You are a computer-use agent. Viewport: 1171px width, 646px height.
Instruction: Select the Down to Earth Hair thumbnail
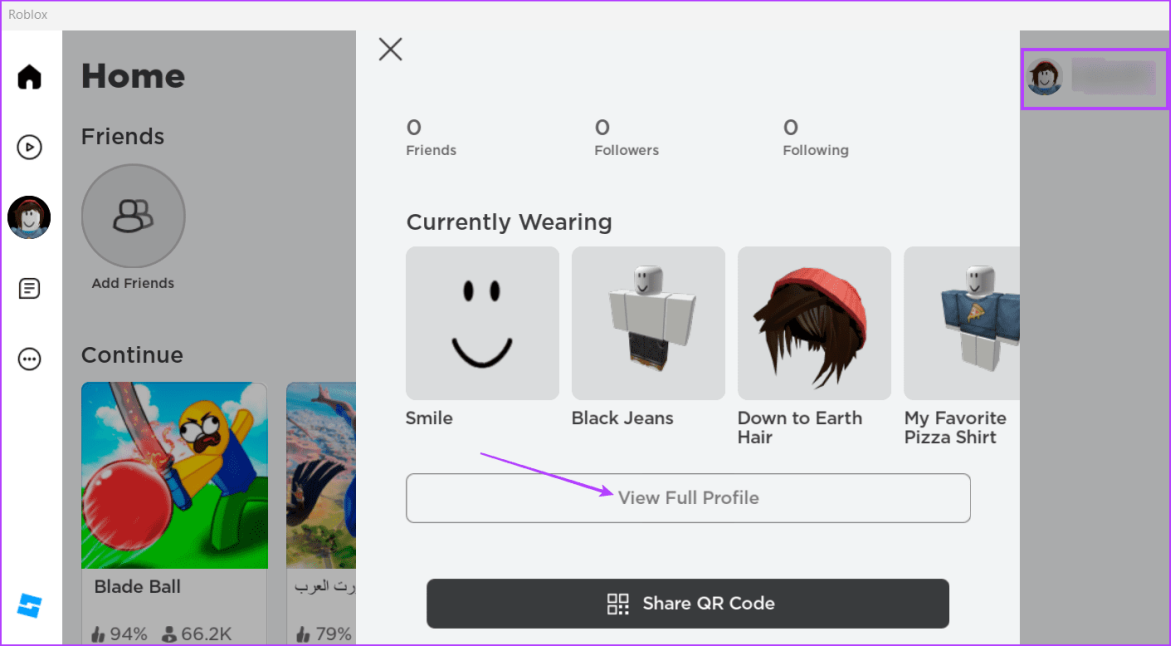pos(814,323)
